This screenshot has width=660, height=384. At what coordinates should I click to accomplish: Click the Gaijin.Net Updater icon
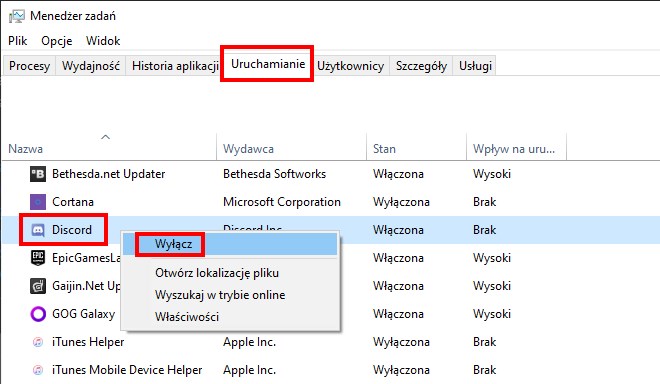38,286
